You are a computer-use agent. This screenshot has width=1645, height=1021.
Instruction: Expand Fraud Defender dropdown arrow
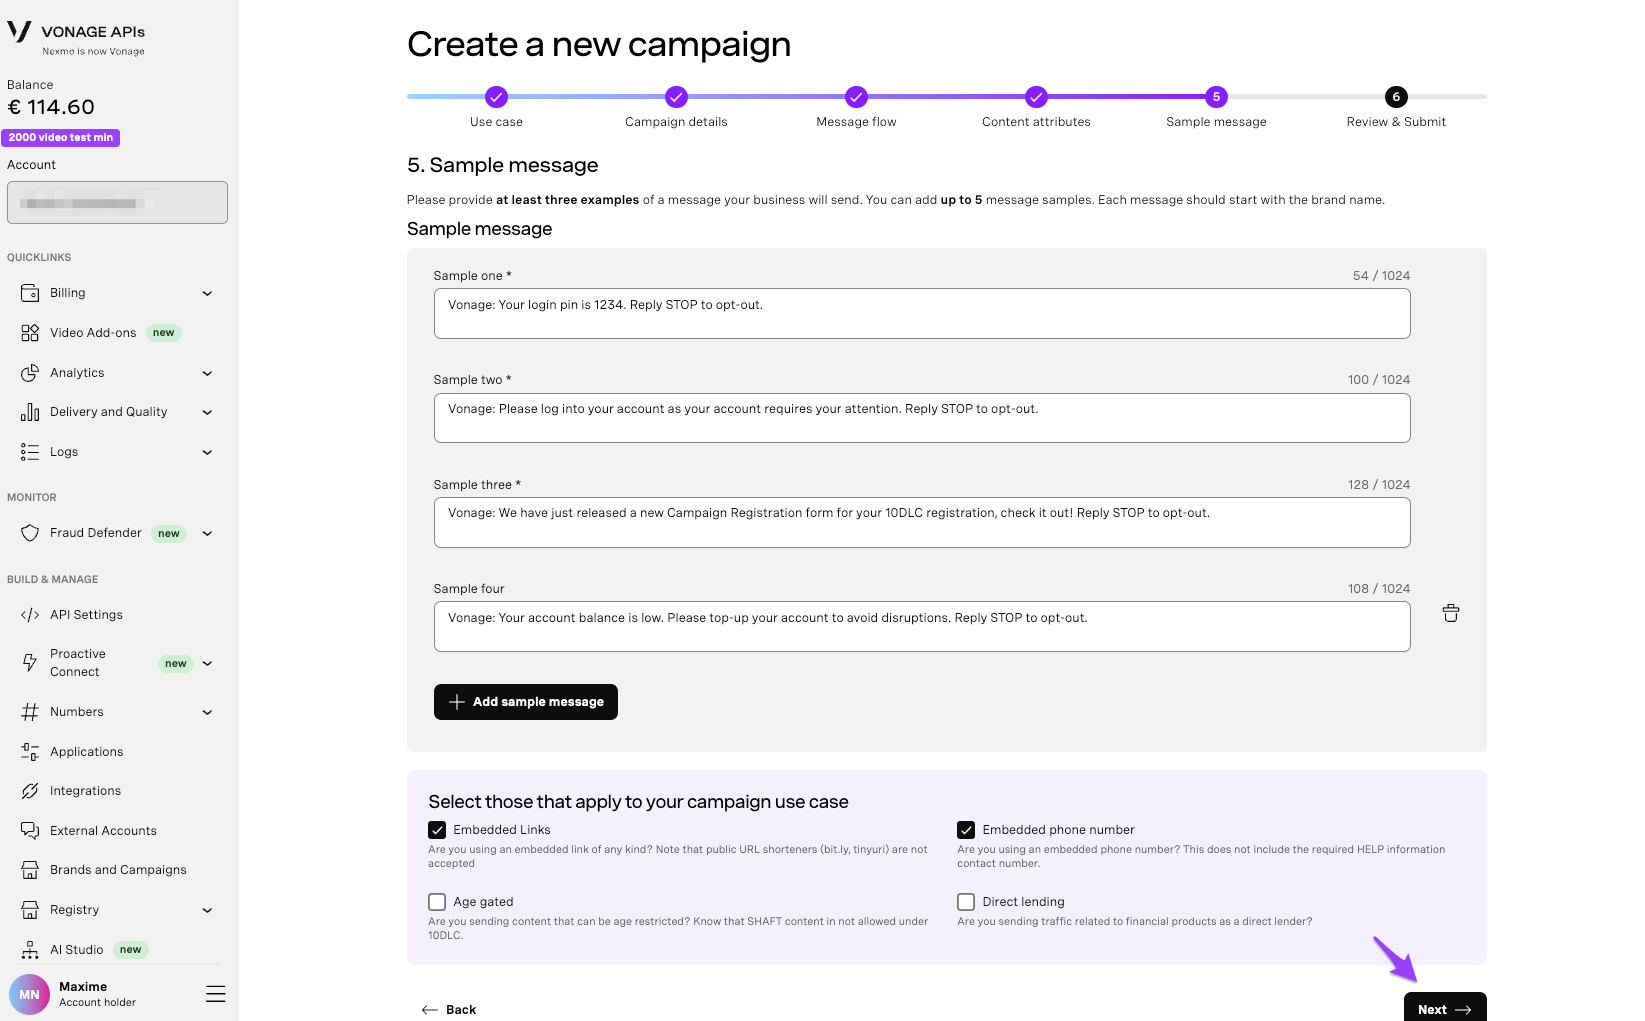coord(207,533)
